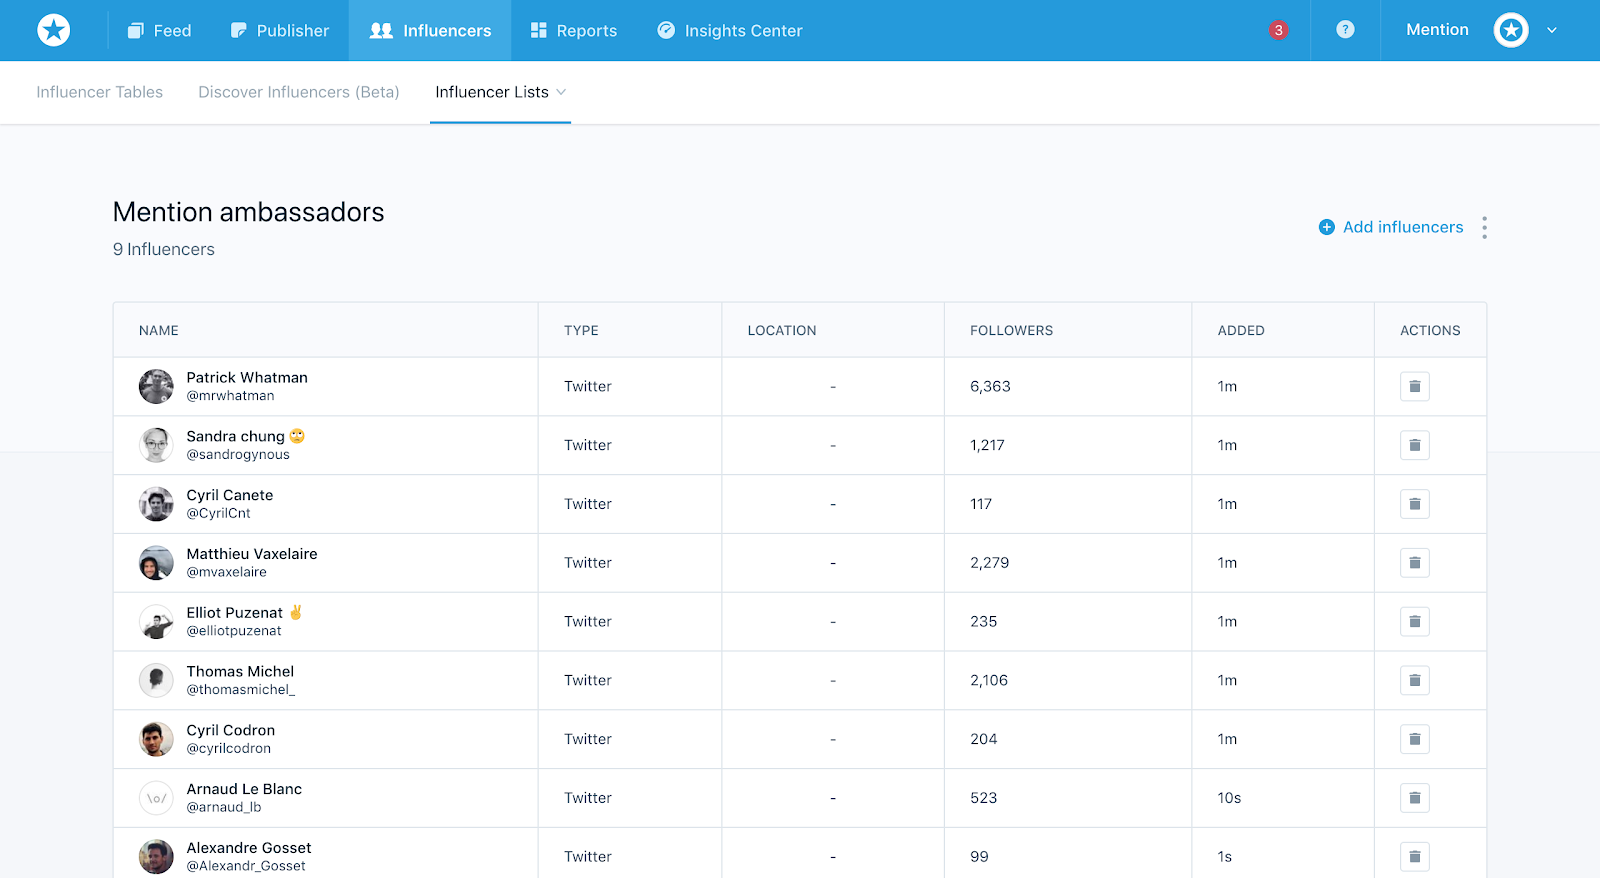1600x878 pixels.
Task: Sort by the FOLLOWERS column header
Action: [x=1011, y=330]
